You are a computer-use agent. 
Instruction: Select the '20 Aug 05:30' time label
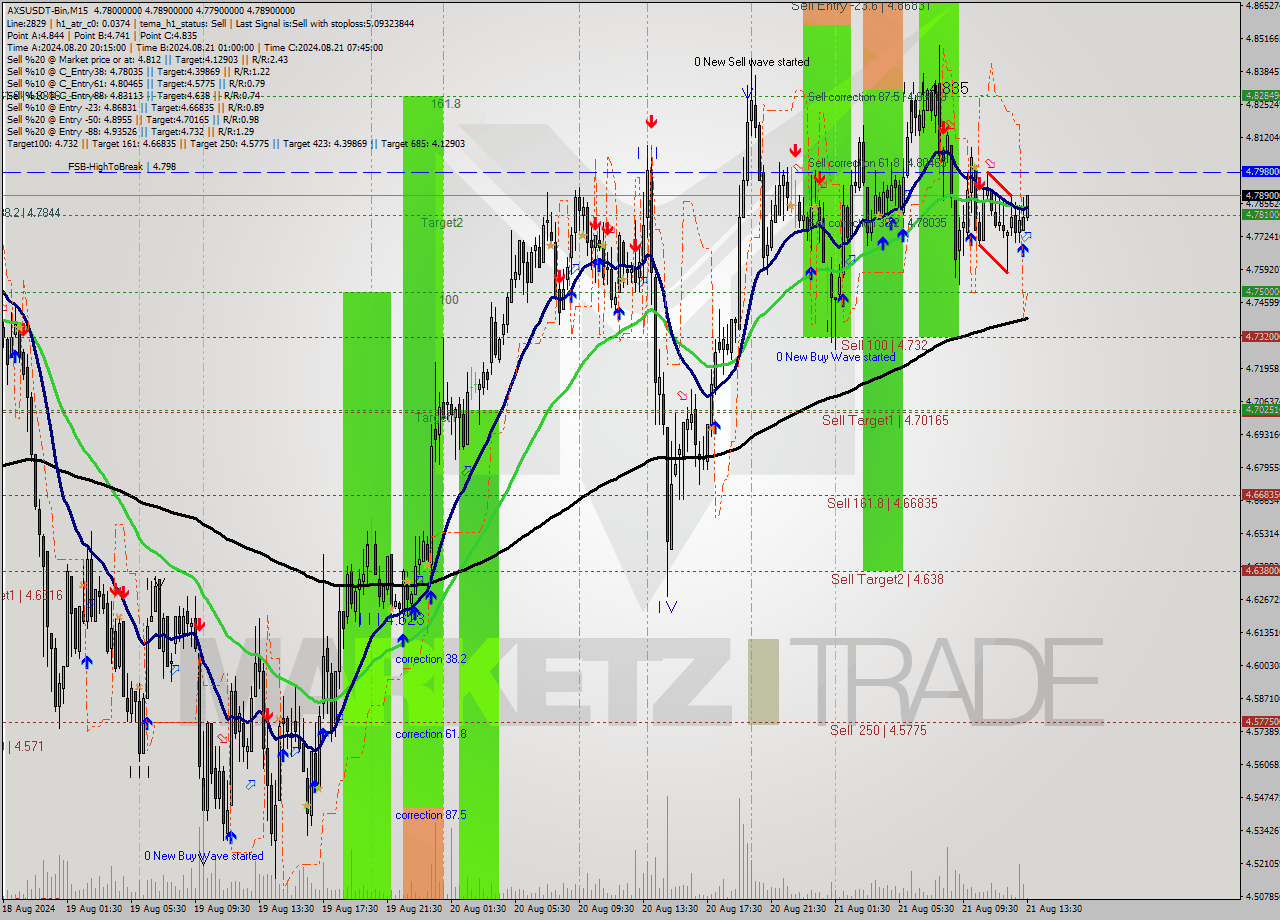[541, 909]
